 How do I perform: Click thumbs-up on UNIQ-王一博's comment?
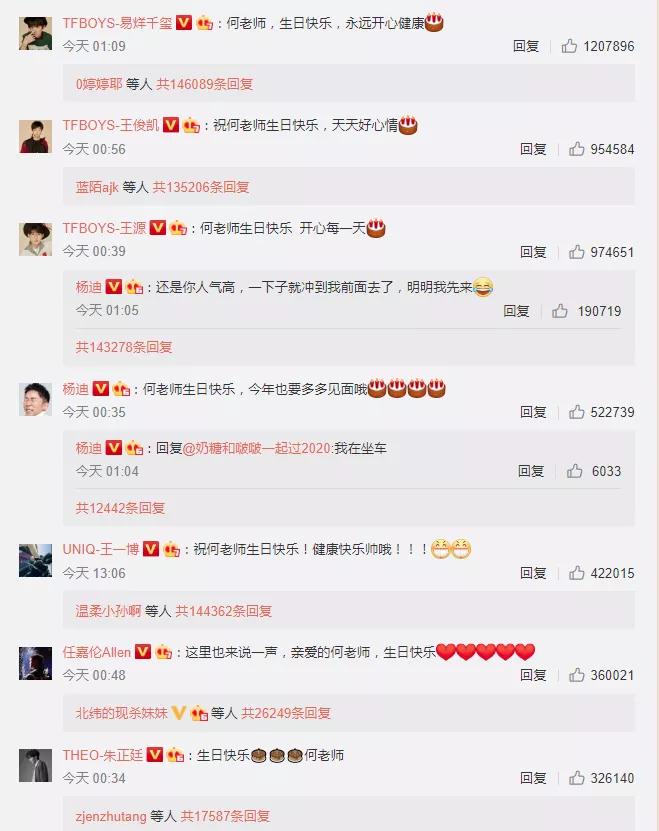pyautogui.click(x=577, y=573)
